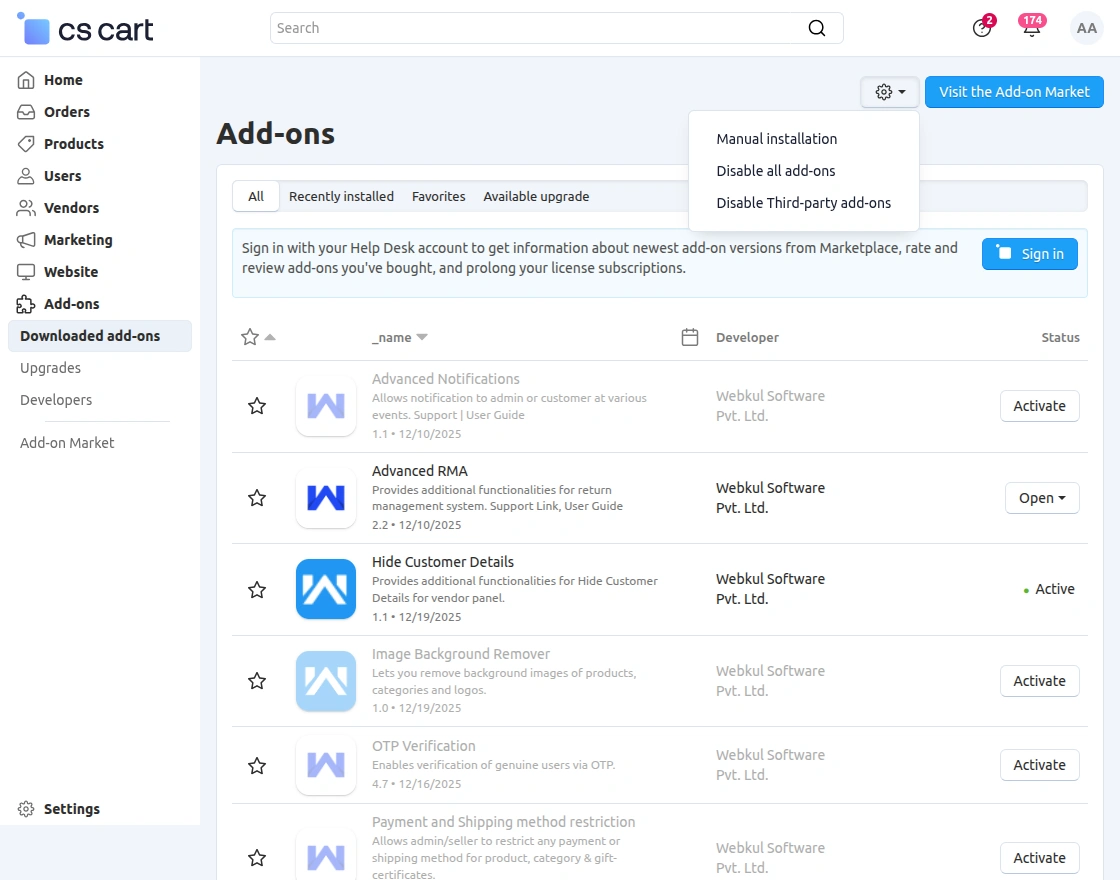Activate the Image Background Remover add-on
The image size is (1120, 880).
pyautogui.click(x=1039, y=681)
